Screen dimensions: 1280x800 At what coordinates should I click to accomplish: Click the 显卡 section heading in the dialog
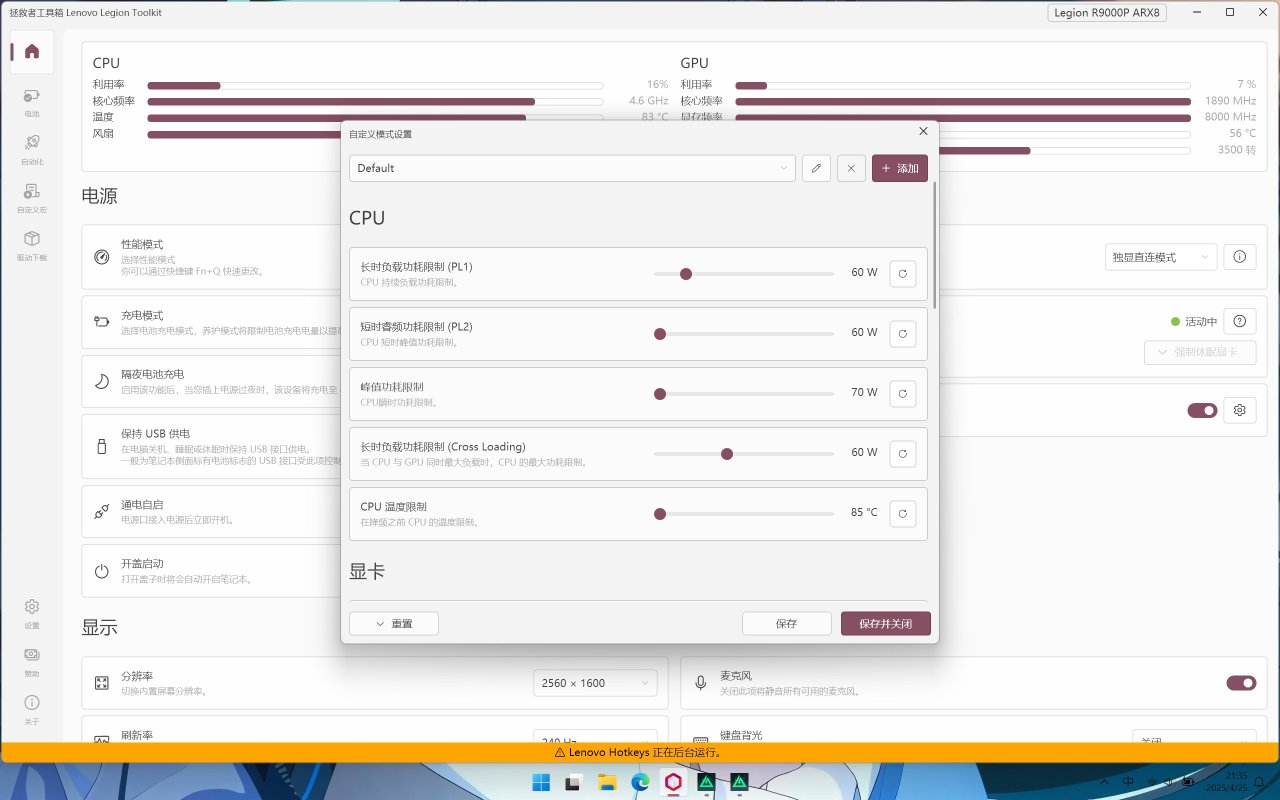tap(367, 571)
